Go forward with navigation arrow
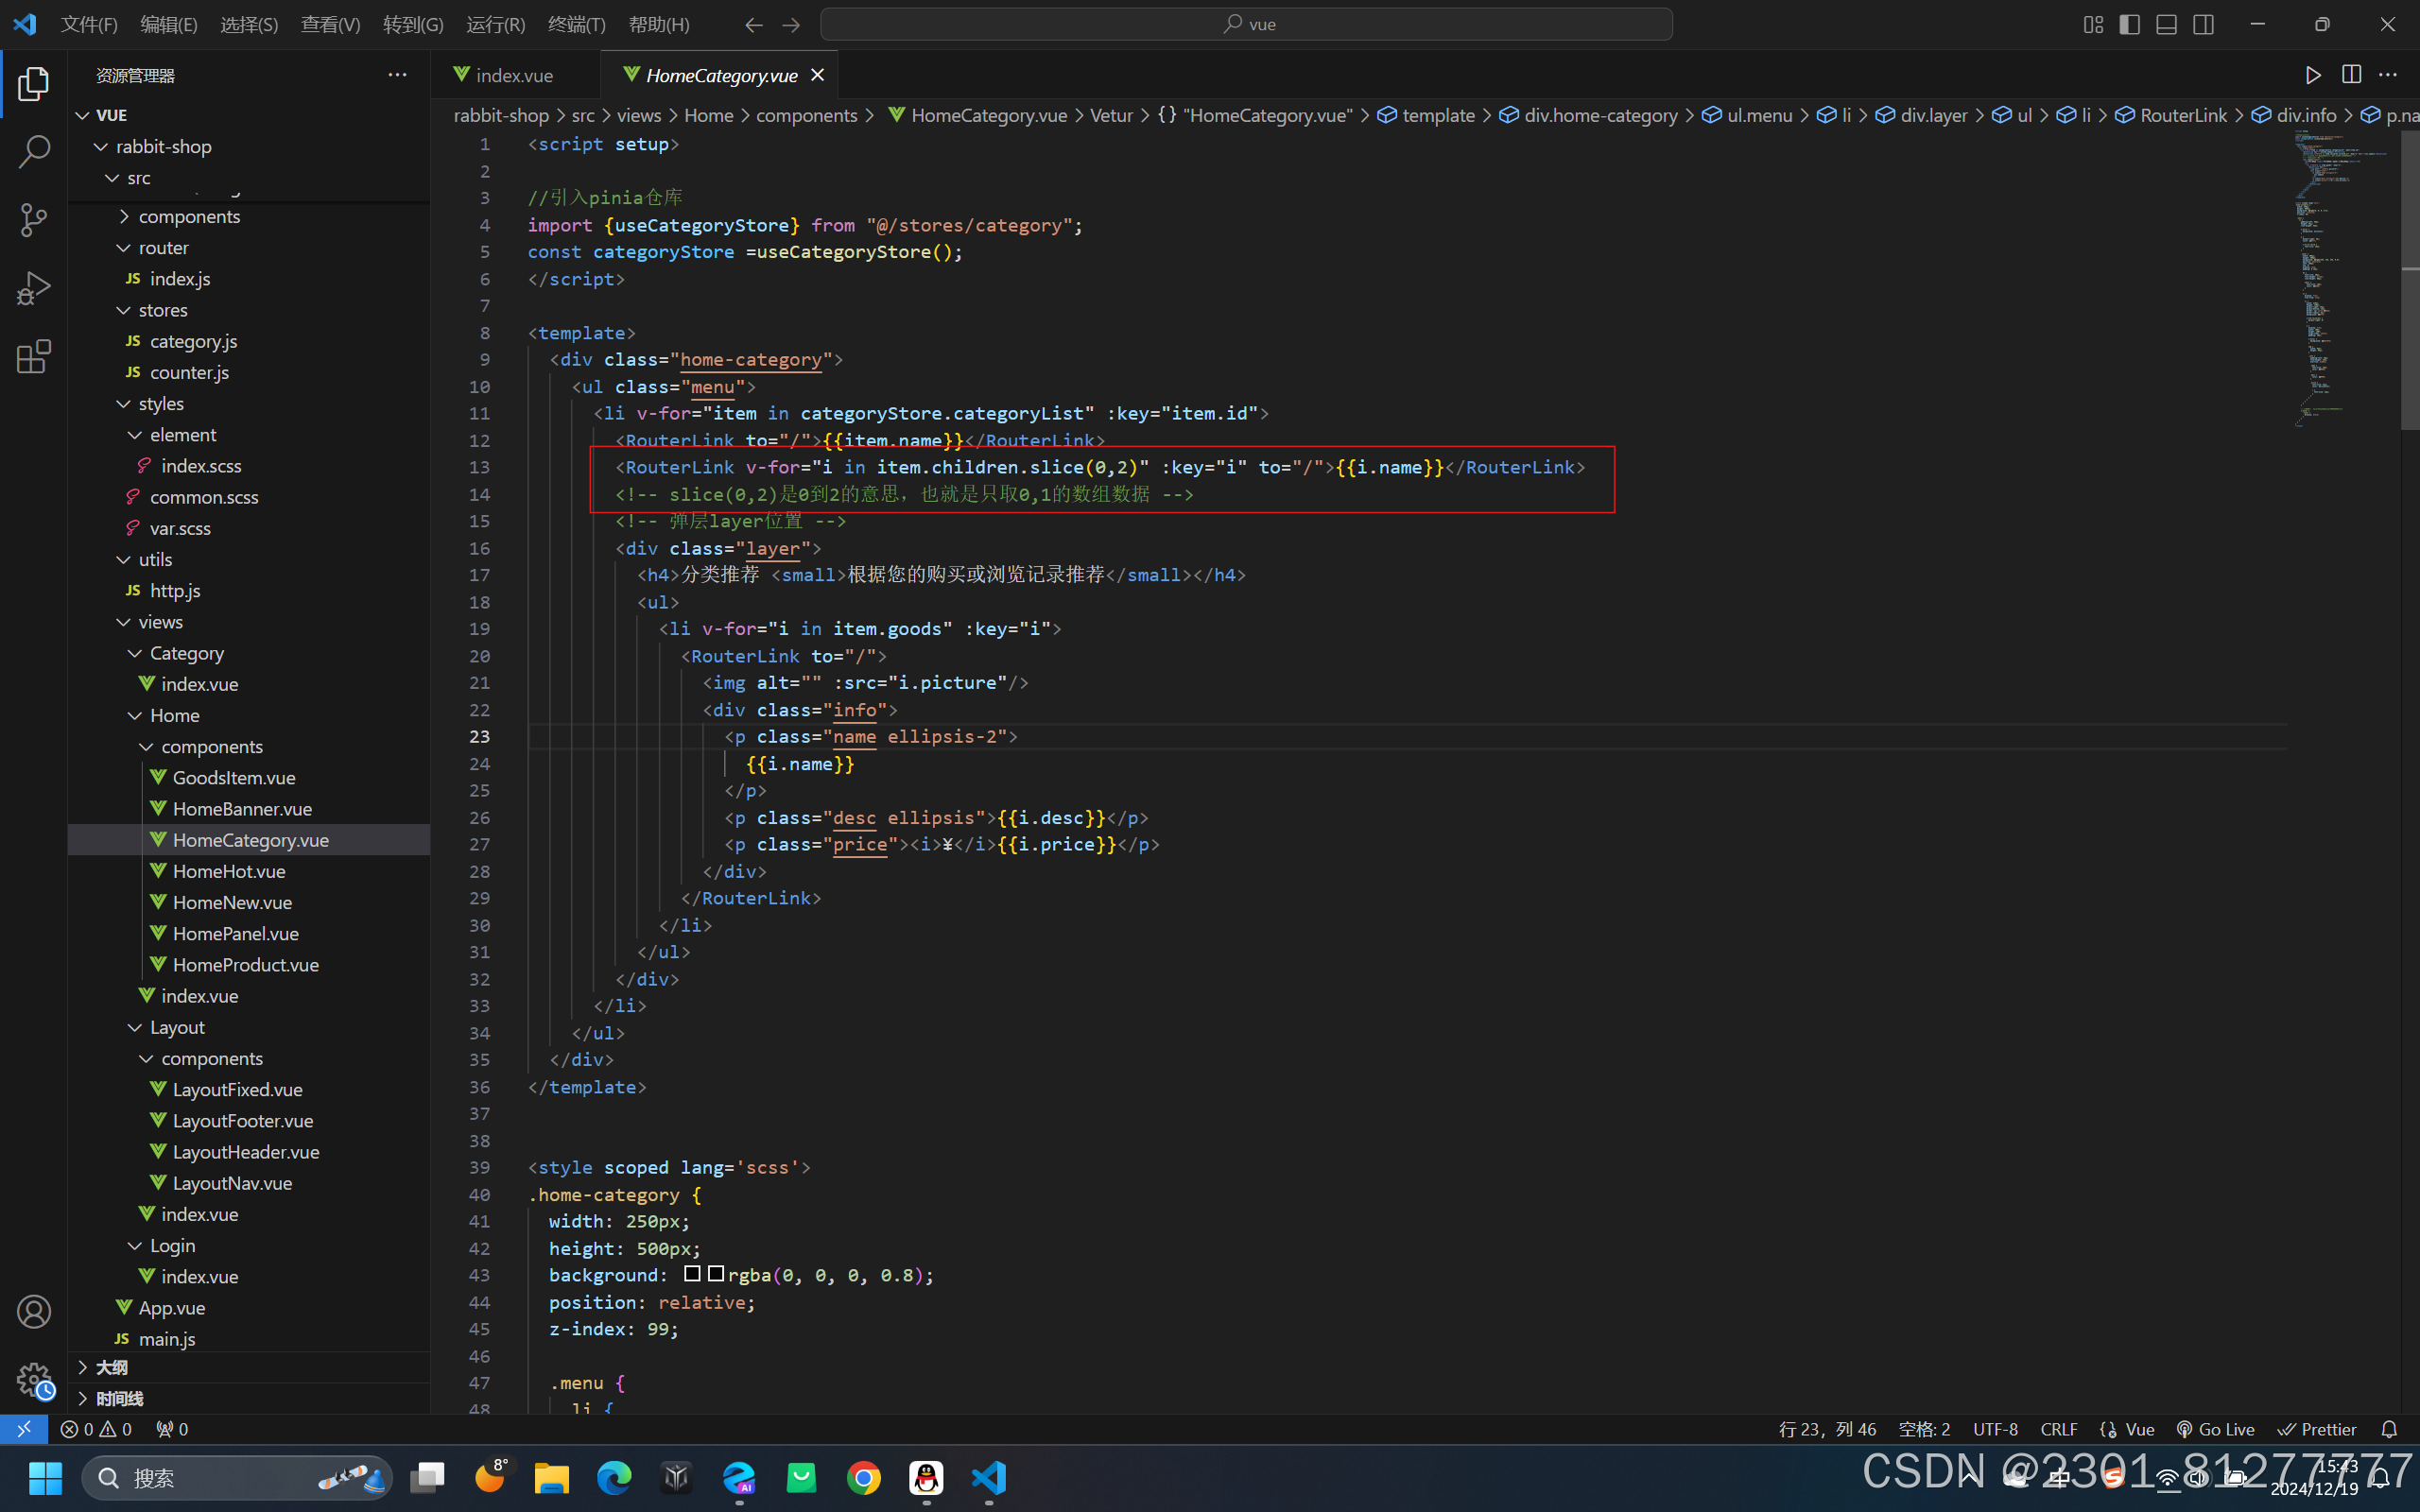 pyautogui.click(x=791, y=24)
